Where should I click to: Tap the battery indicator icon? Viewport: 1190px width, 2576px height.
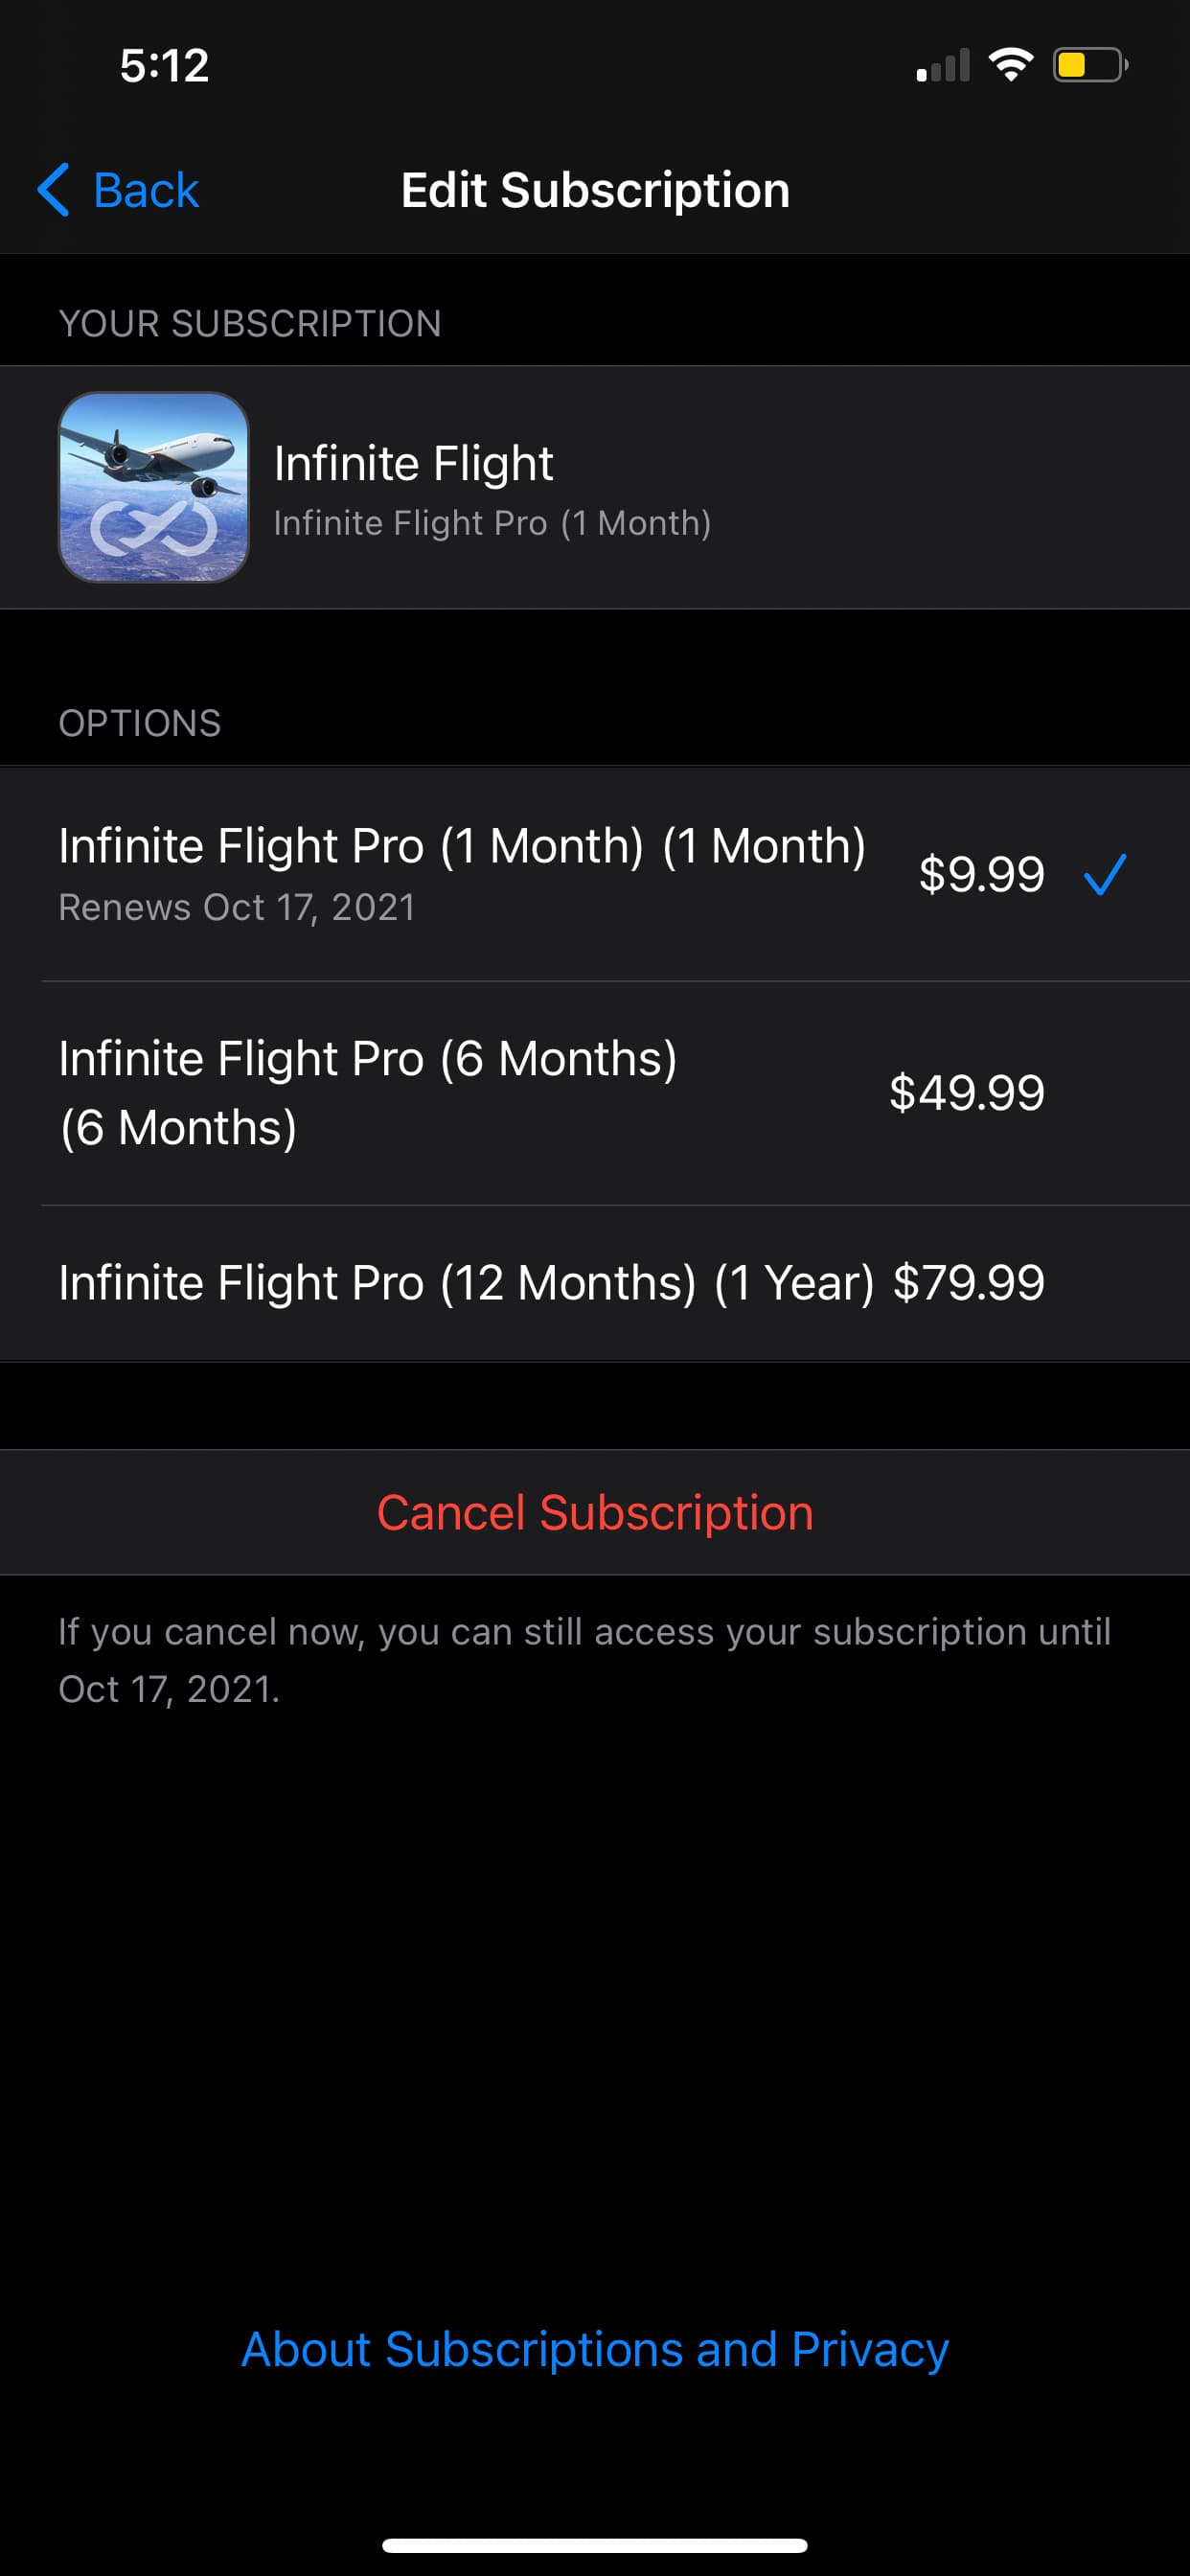click(x=1088, y=66)
